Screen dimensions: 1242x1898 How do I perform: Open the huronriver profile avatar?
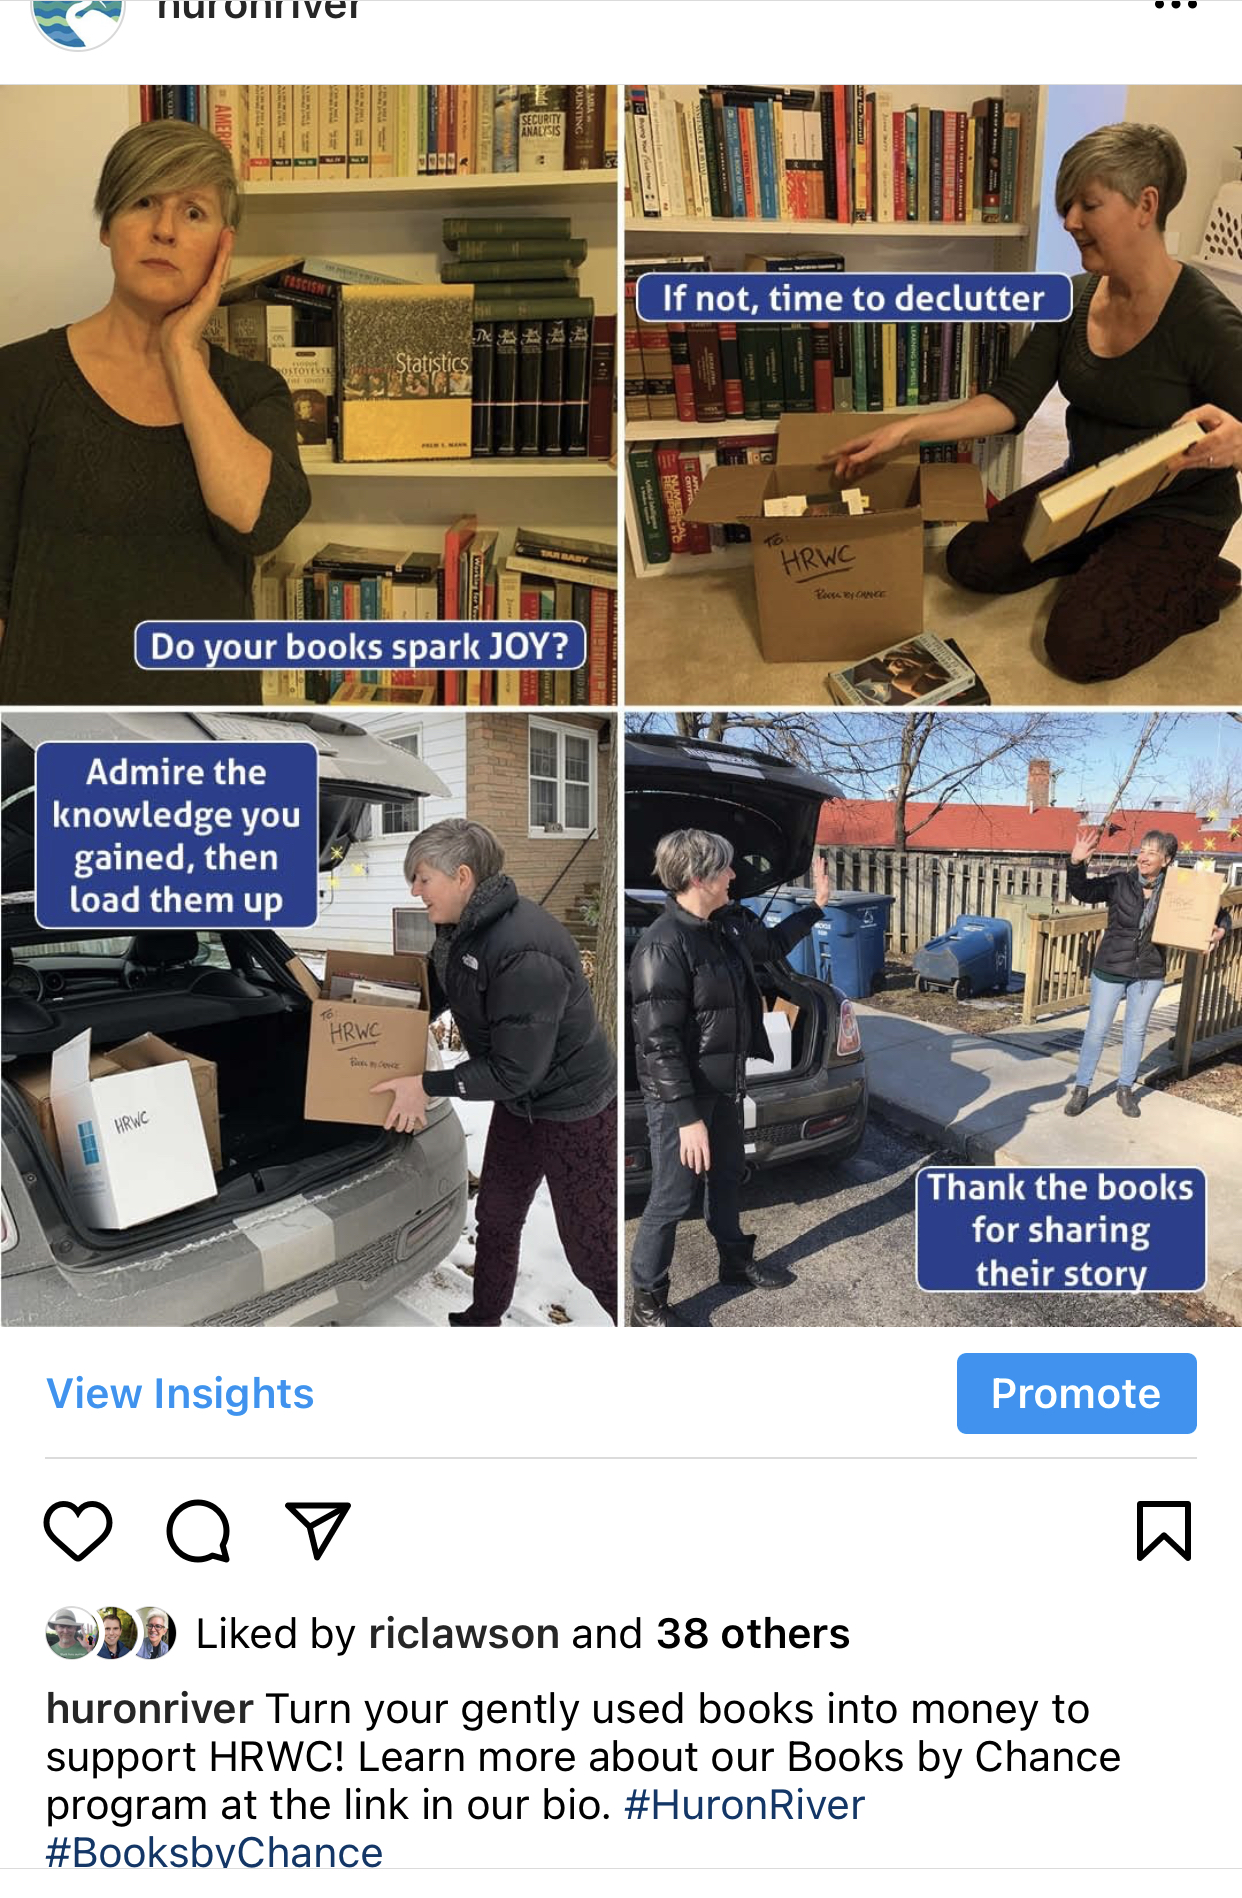(x=78, y=18)
